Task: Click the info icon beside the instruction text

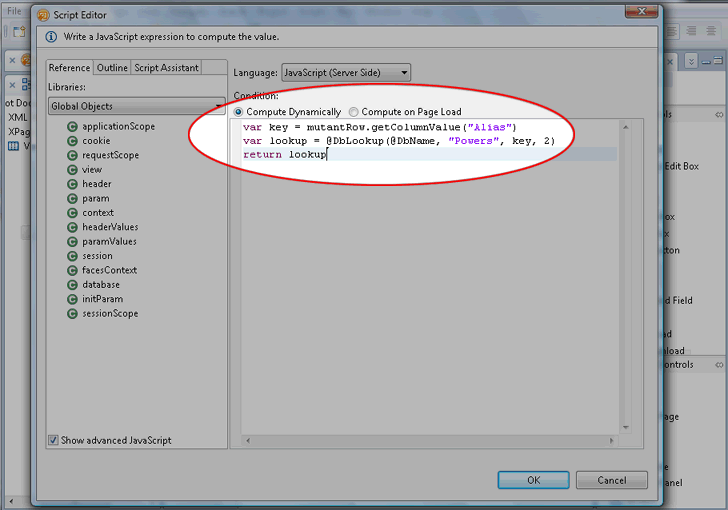Action: click(51, 37)
